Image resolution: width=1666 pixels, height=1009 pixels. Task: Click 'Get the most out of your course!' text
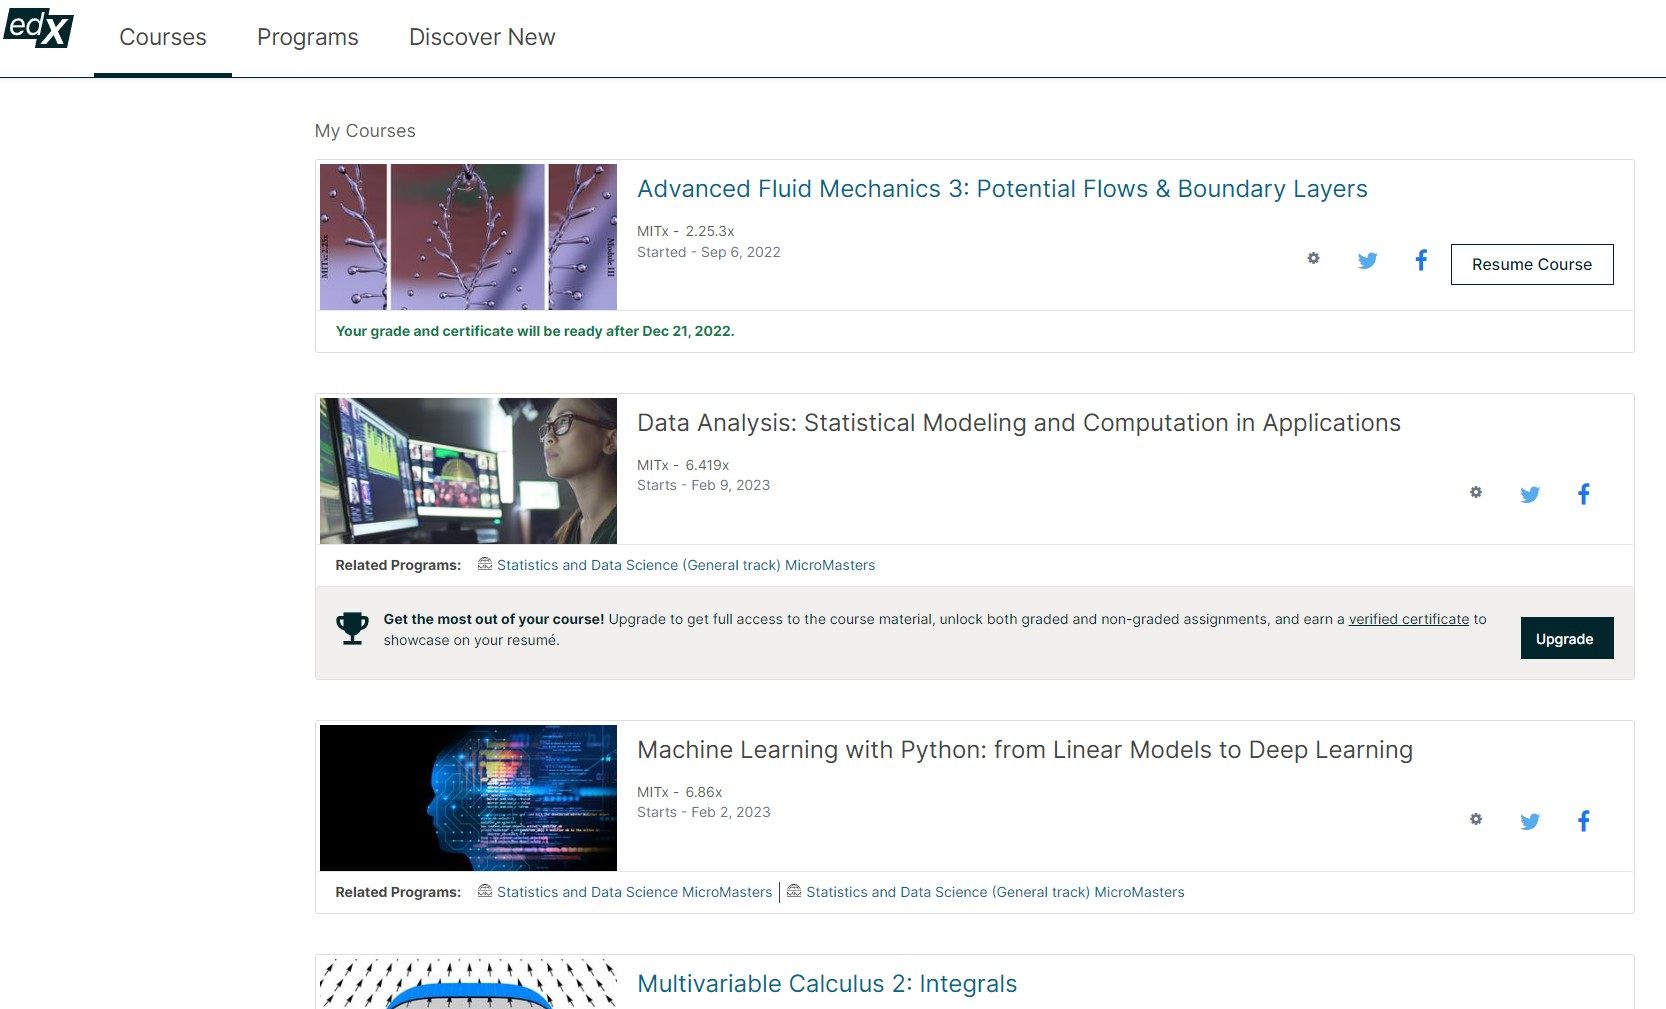coord(494,619)
